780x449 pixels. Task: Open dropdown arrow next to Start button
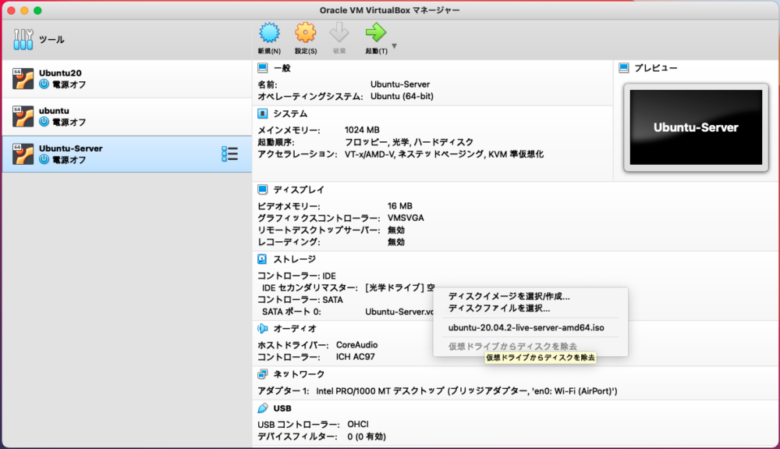[394, 46]
